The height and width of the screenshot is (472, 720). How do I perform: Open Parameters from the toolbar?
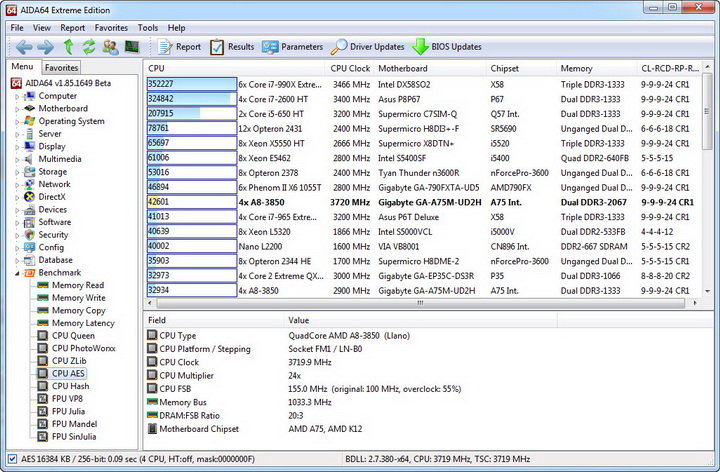[292, 47]
